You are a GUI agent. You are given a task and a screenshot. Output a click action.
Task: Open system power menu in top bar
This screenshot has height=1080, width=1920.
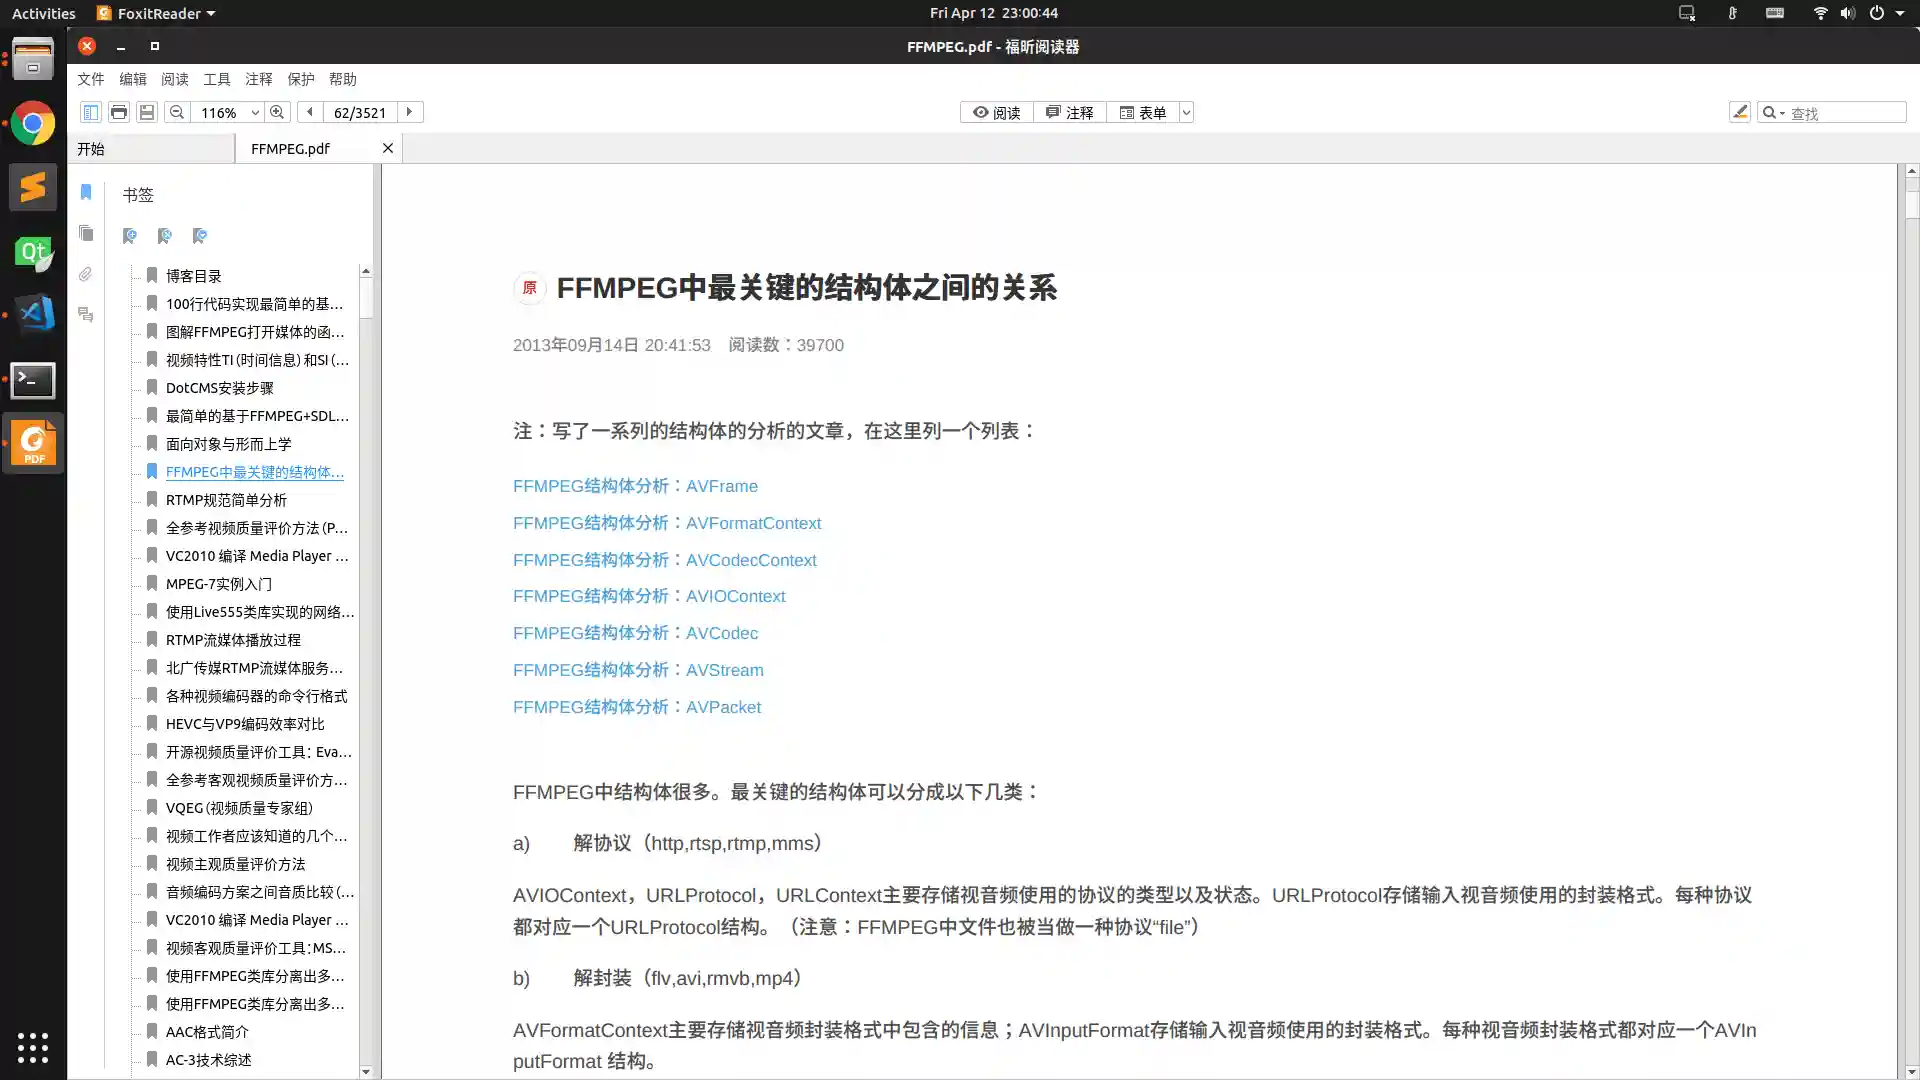tap(1886, 13)
